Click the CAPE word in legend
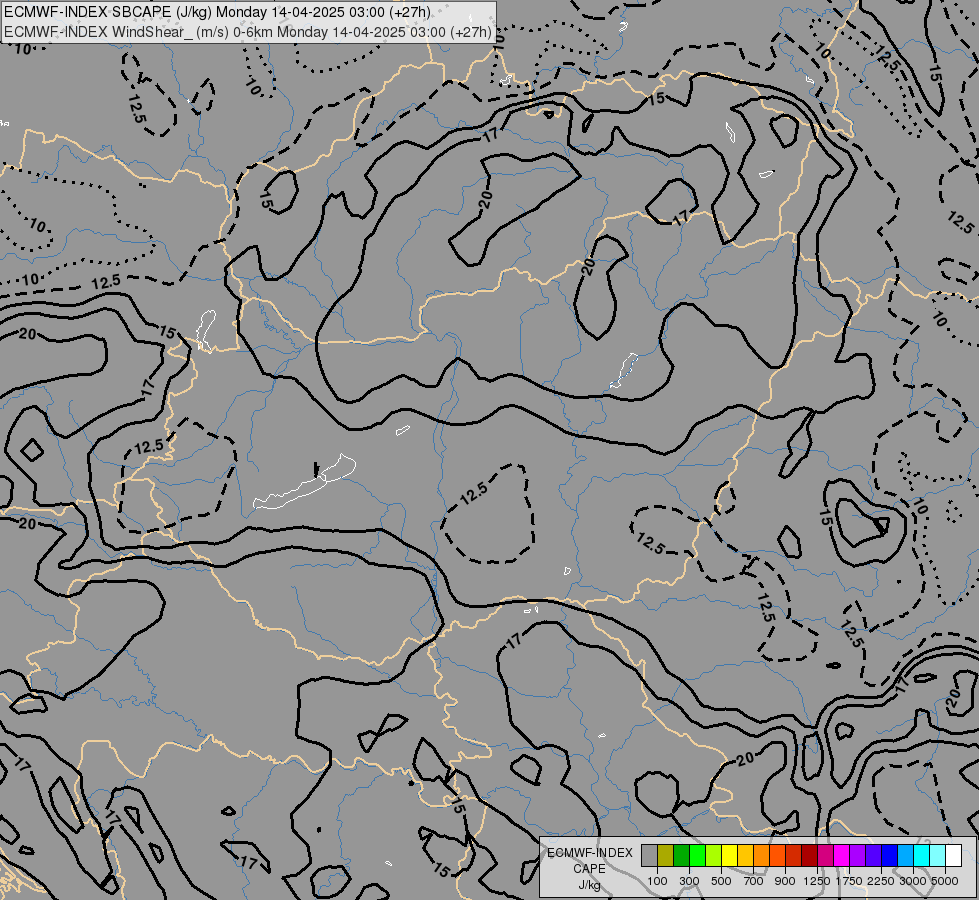 [589, 869]
